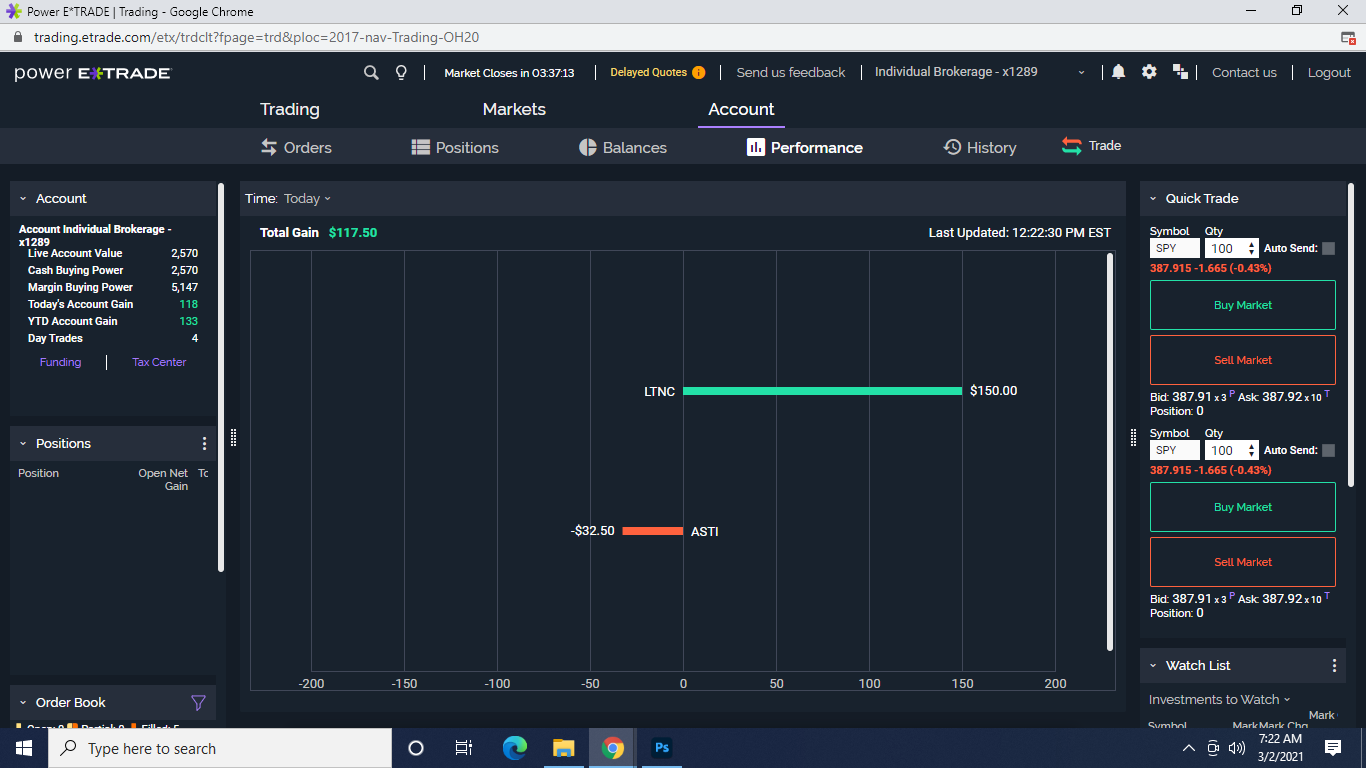Viewport: 1366px width, 768px height.
Task: Click the first Quick Trade Symbol field
Action: point(1174,249)
